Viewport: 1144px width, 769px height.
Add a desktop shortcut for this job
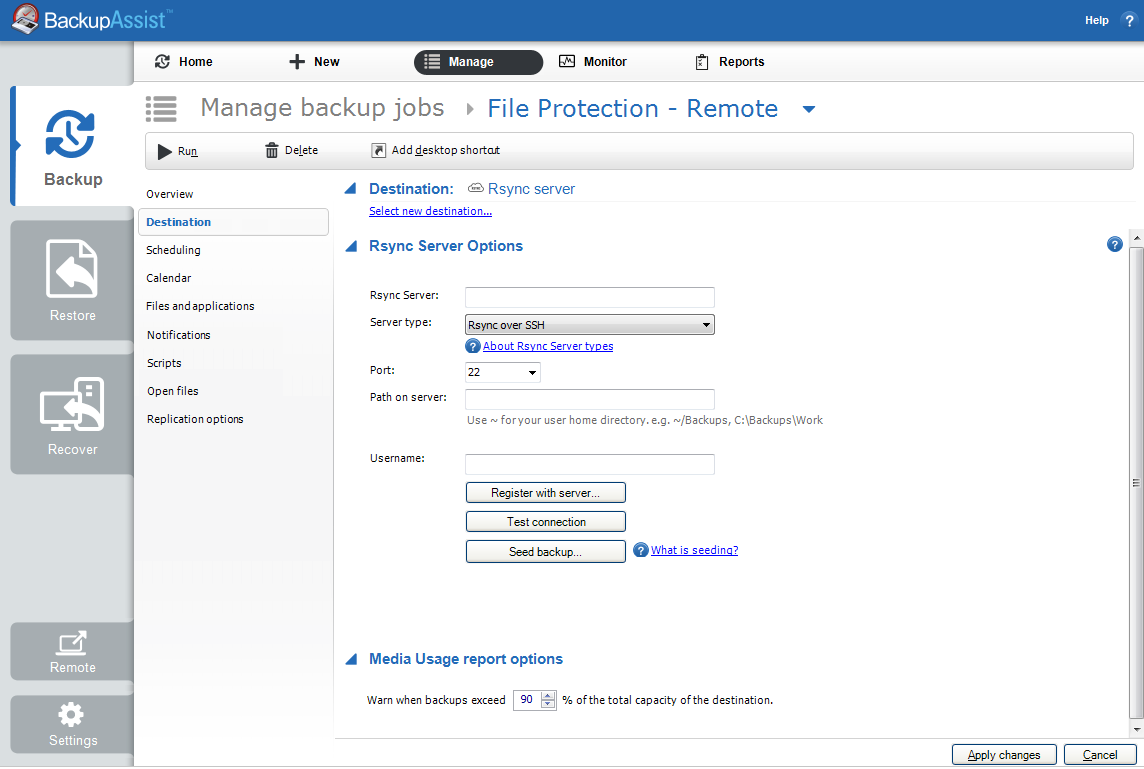point(436,150)
